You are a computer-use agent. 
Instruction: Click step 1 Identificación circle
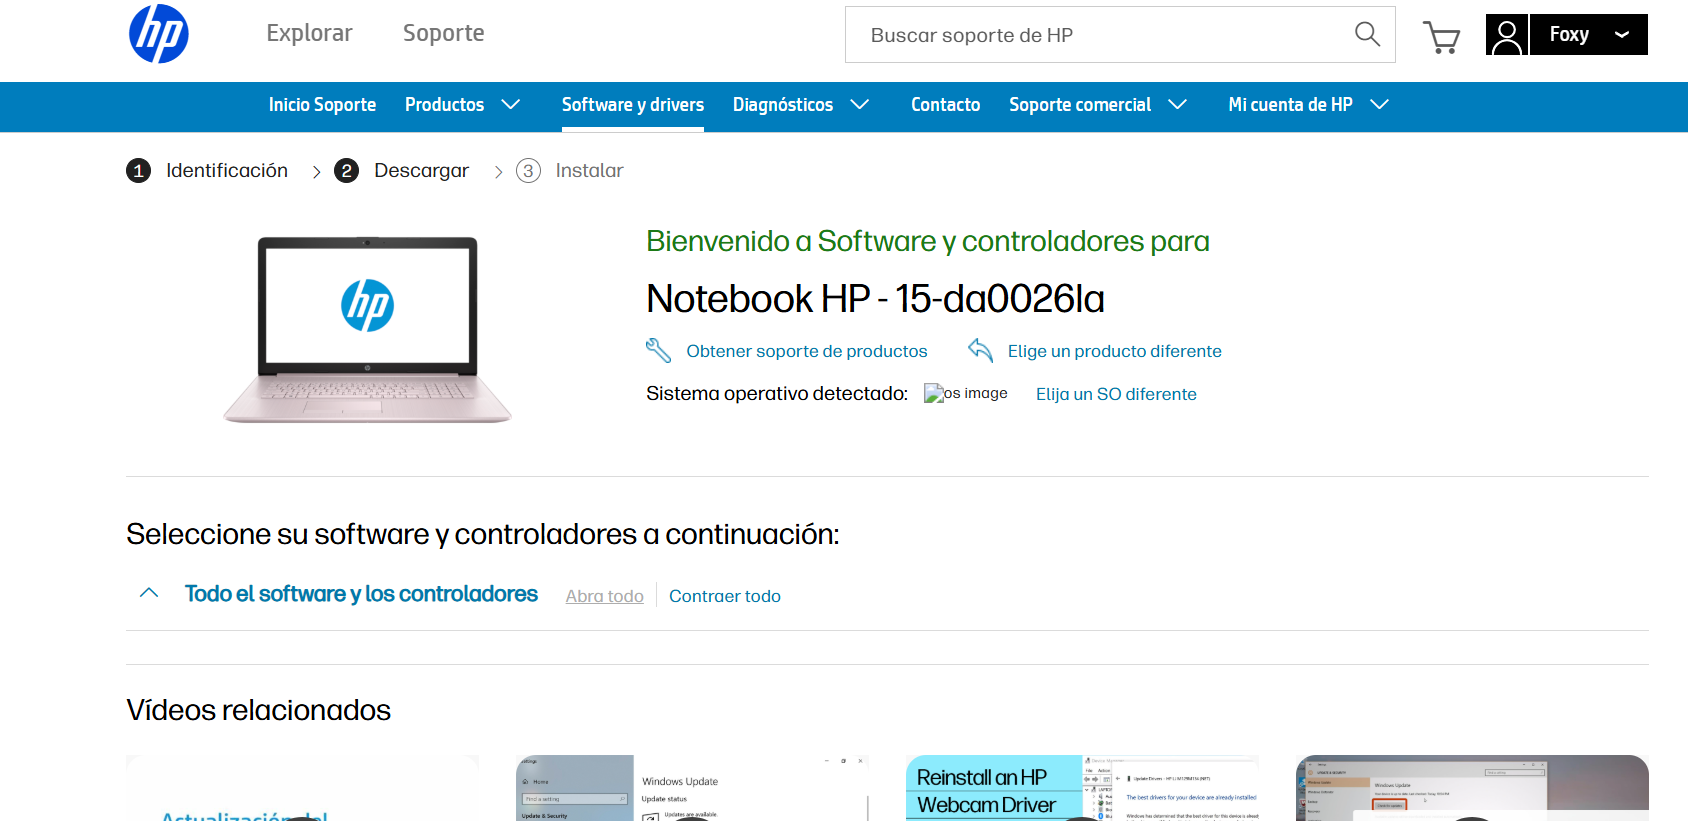pos(138,171)
